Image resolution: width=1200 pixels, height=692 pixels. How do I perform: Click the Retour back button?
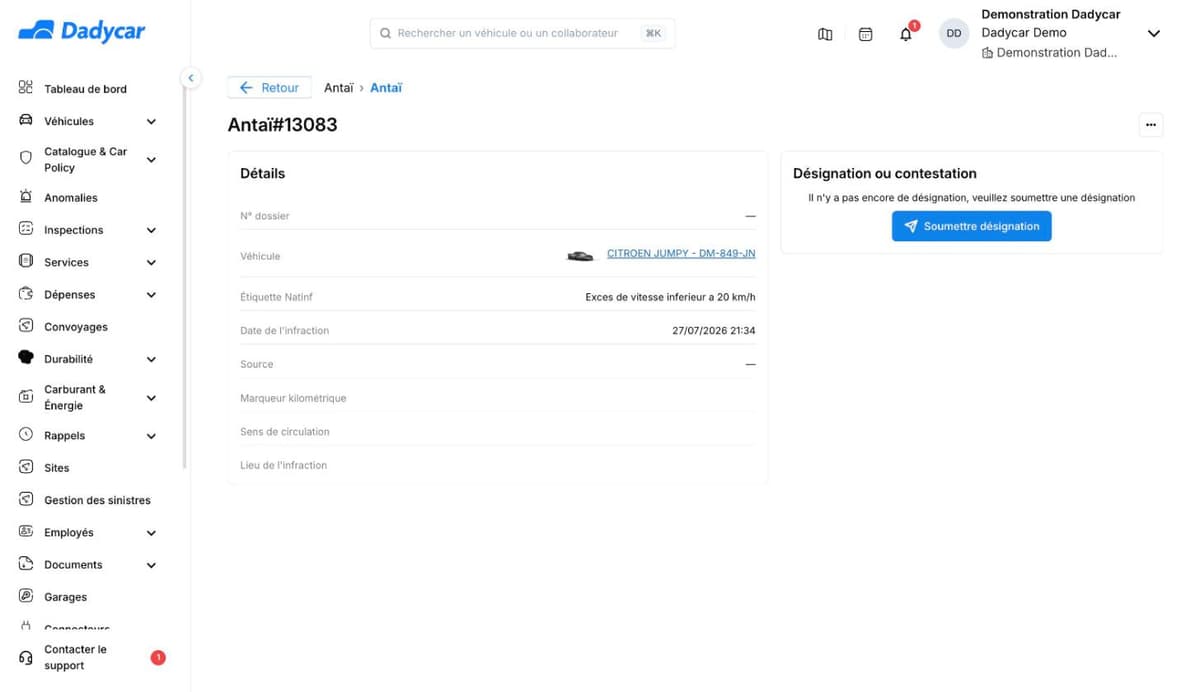point(270,88)
